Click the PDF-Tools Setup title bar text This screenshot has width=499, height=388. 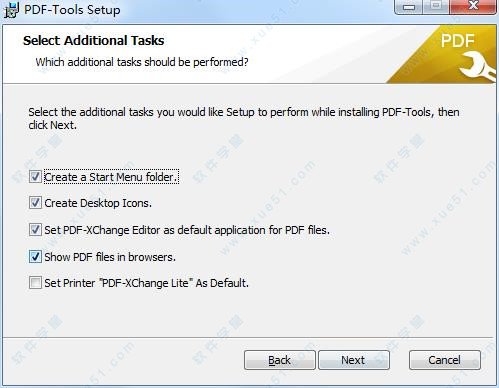[x=72, y=9]
